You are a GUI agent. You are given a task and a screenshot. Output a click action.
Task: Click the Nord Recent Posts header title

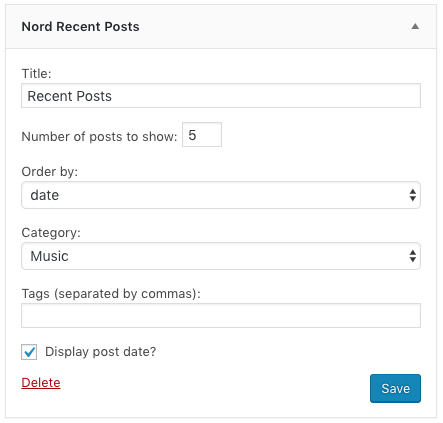tap(80, 27)
